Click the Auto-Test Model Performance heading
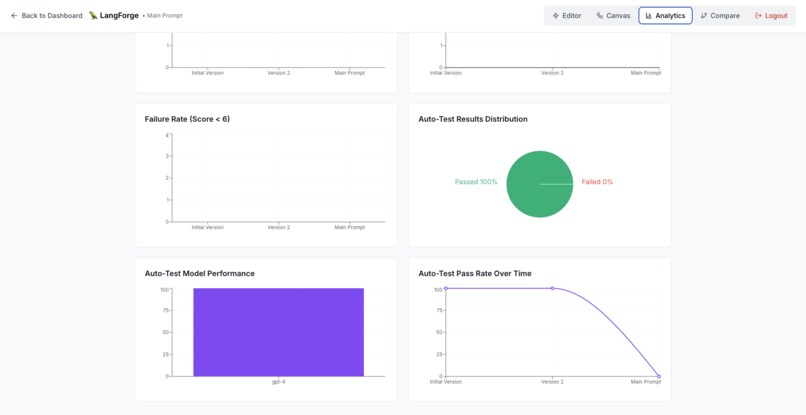Viewport: 806px width, 415px height. (x=199, y=274)
